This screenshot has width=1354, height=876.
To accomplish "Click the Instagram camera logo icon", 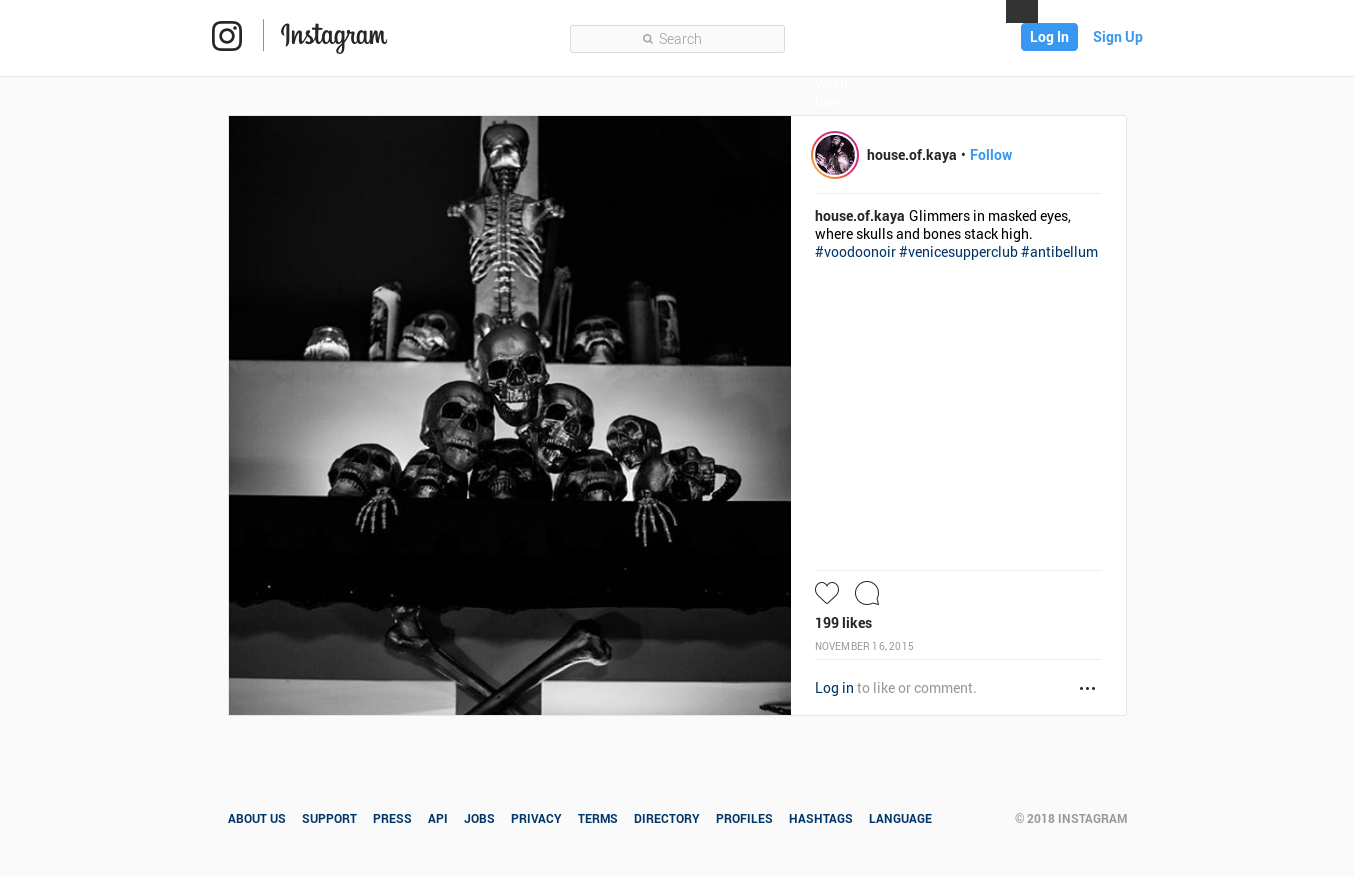I will point(227,36).
